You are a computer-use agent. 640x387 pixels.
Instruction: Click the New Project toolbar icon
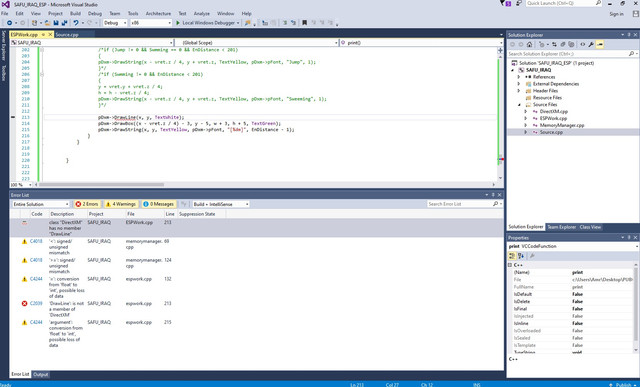point(34,23)
